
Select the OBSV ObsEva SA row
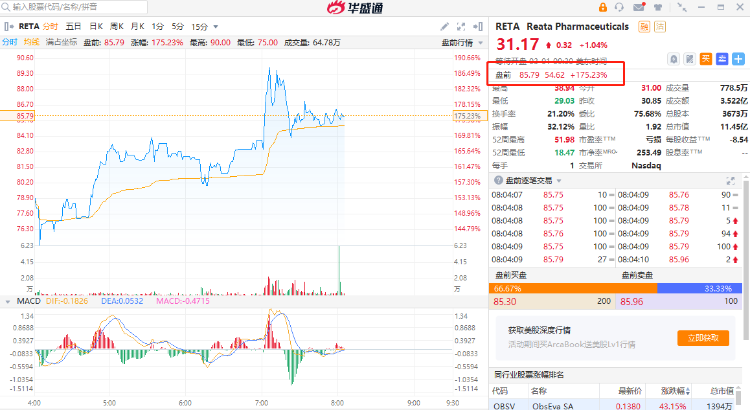click(x=615, y=405)
